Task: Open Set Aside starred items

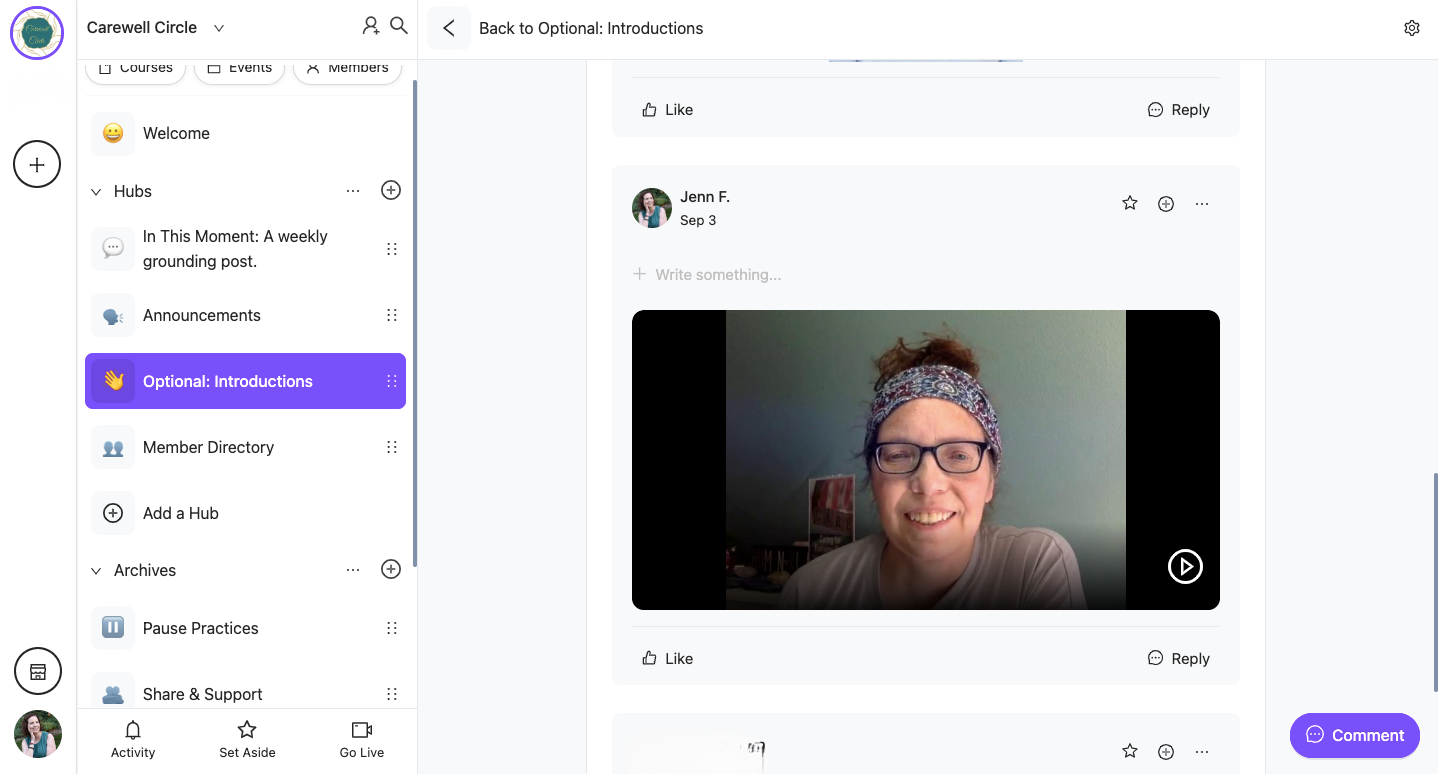Action: click(x=247, y=738)
